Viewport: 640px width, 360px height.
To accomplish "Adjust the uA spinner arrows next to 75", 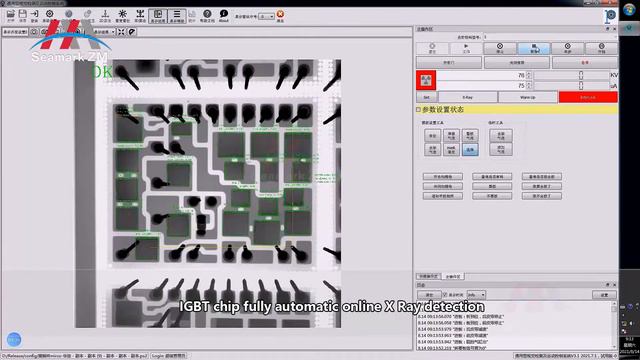I will click(529, 86).
